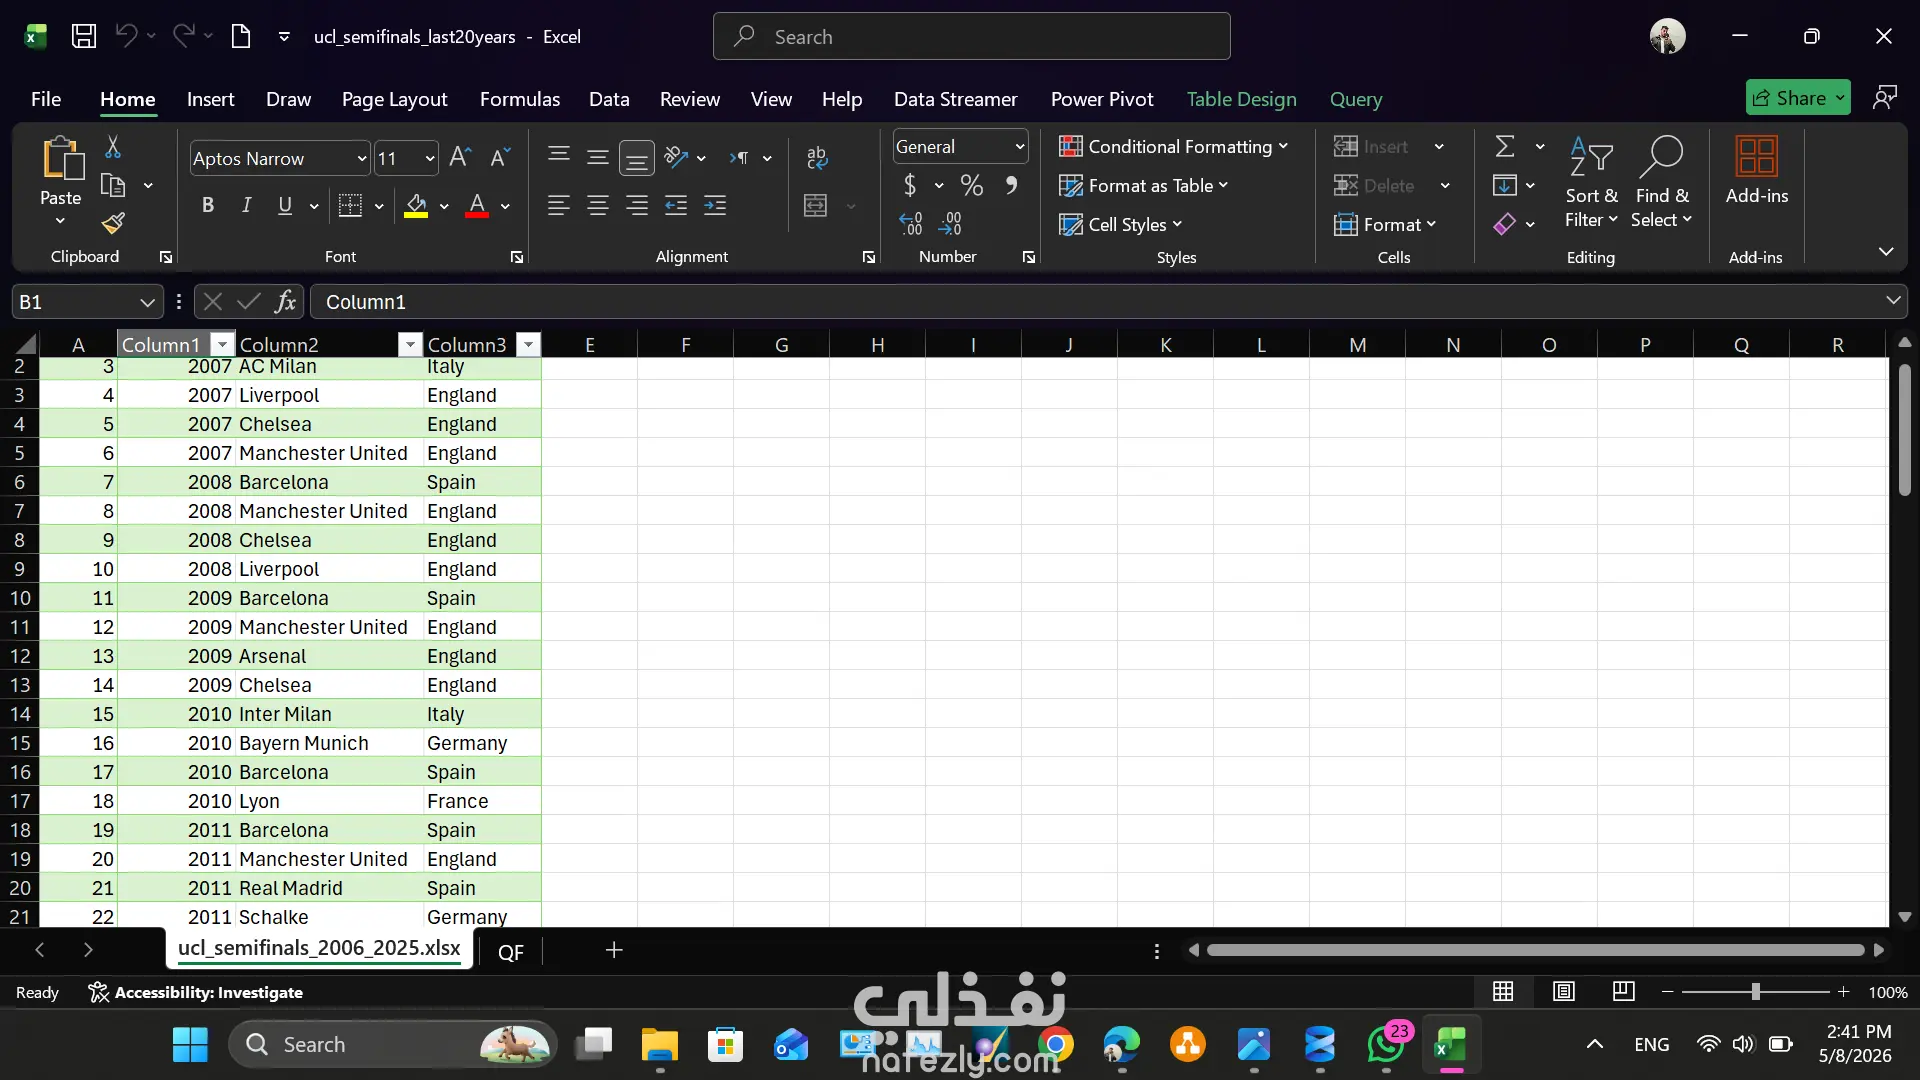Open the Column3 filter dropdown
1920x1080 pixels.
528,345
